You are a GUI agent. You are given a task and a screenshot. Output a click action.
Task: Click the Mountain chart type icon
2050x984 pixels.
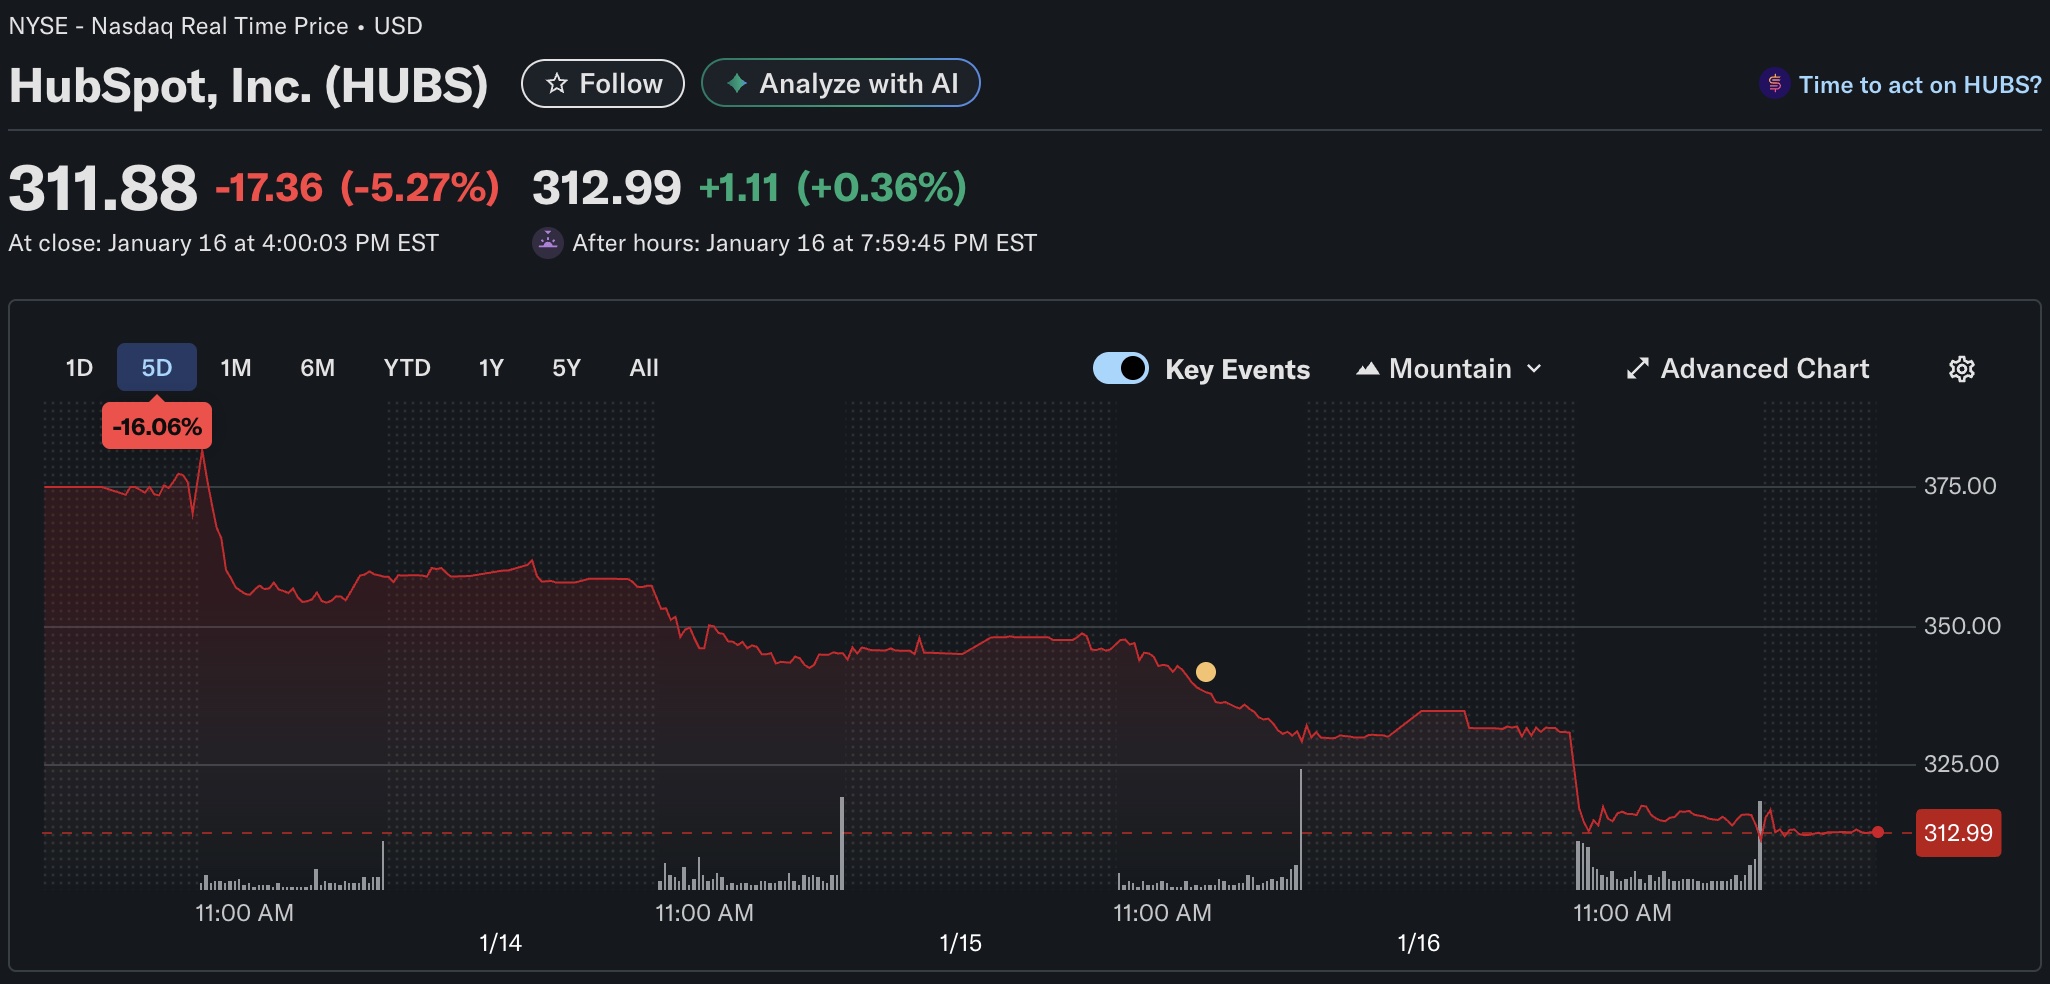click(x=1367, y=369)
